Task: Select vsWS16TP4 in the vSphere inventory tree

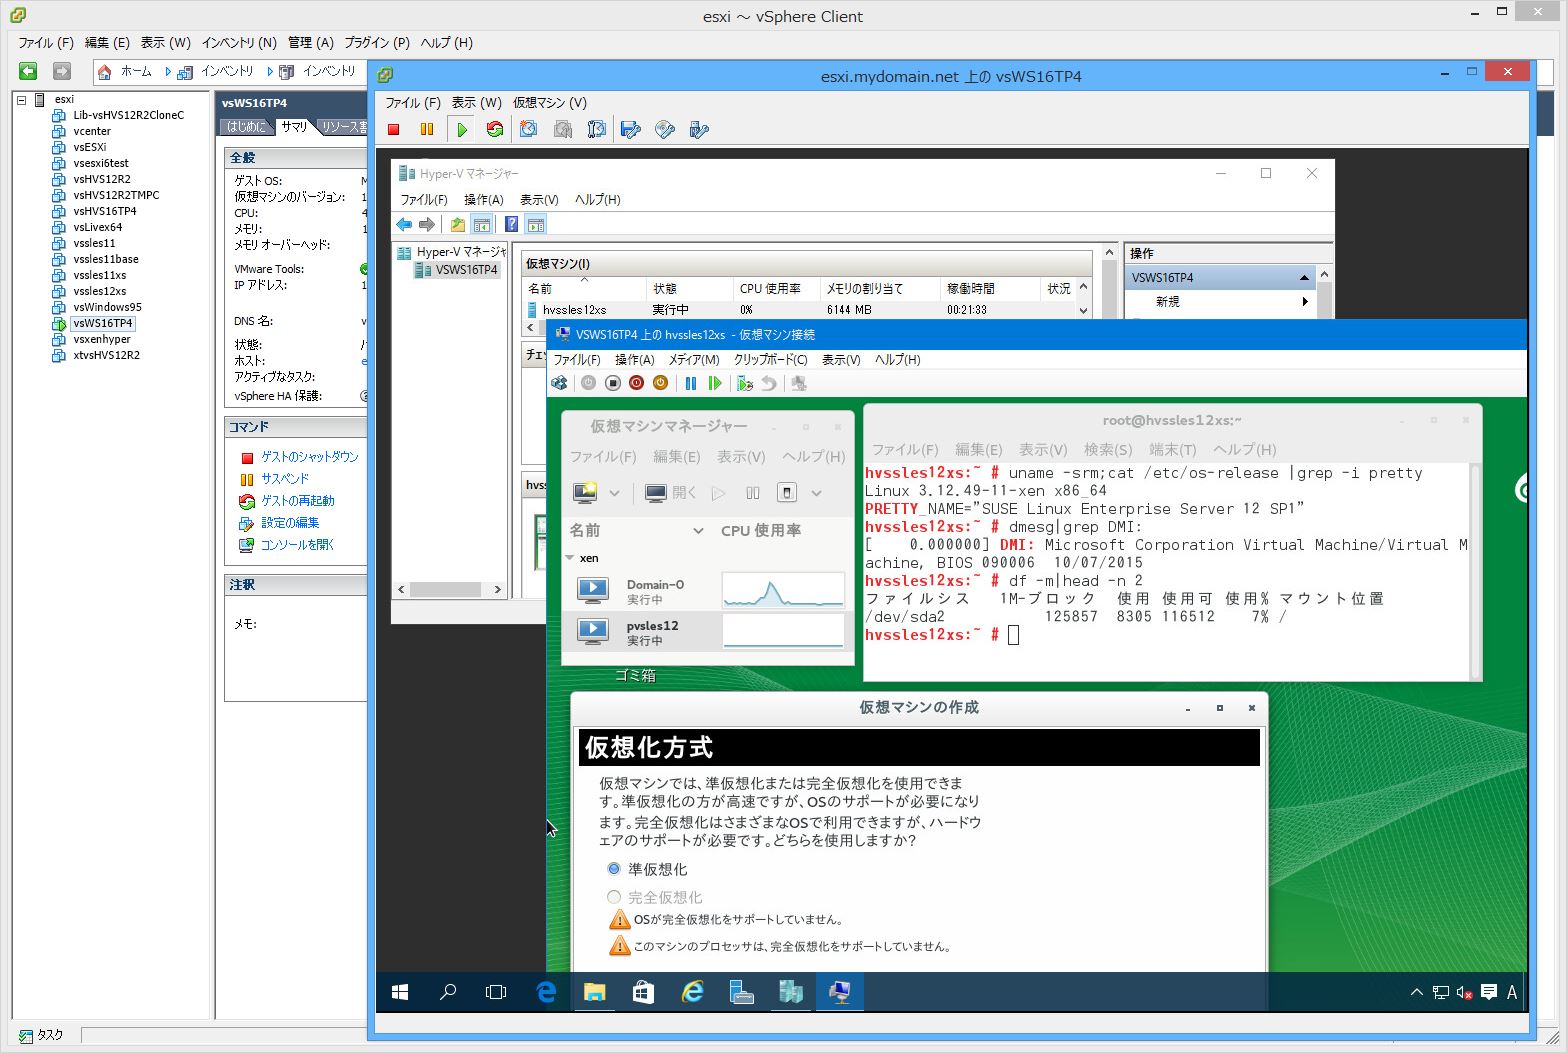Action: tap(103, 323)
